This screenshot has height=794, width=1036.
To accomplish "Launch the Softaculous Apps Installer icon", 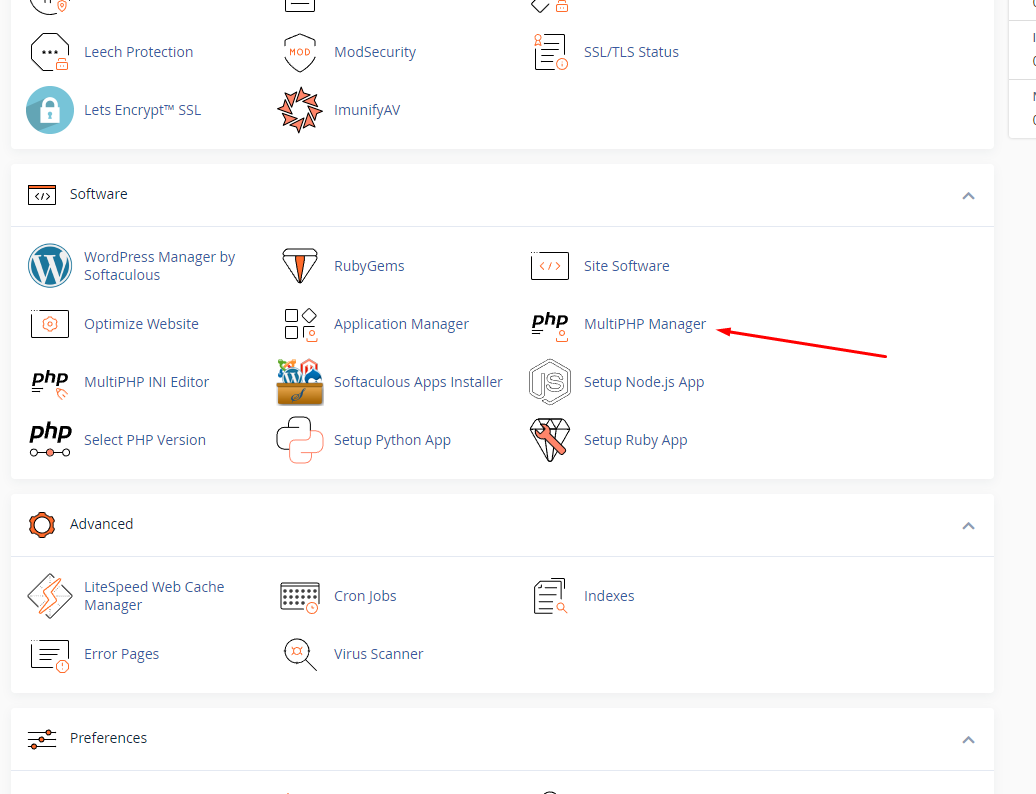I will (x=300, y=382).
